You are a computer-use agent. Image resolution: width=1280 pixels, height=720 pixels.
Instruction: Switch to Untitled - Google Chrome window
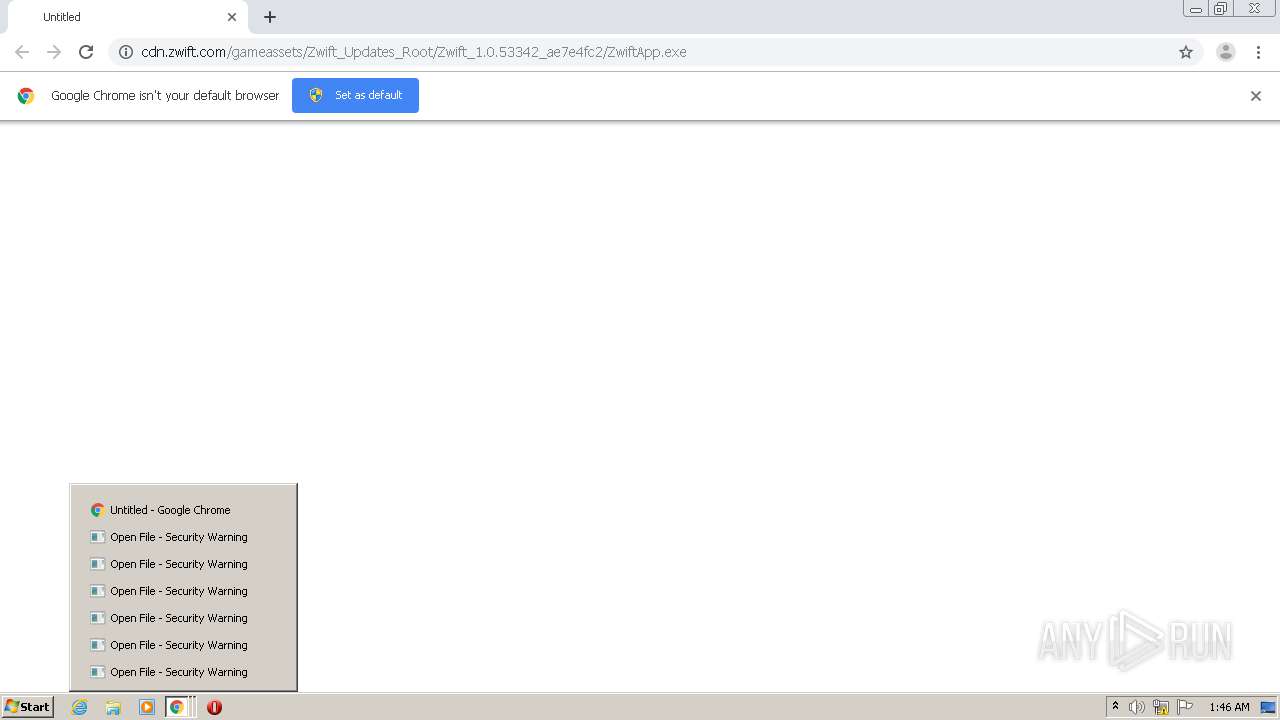[x=183, y=510]
